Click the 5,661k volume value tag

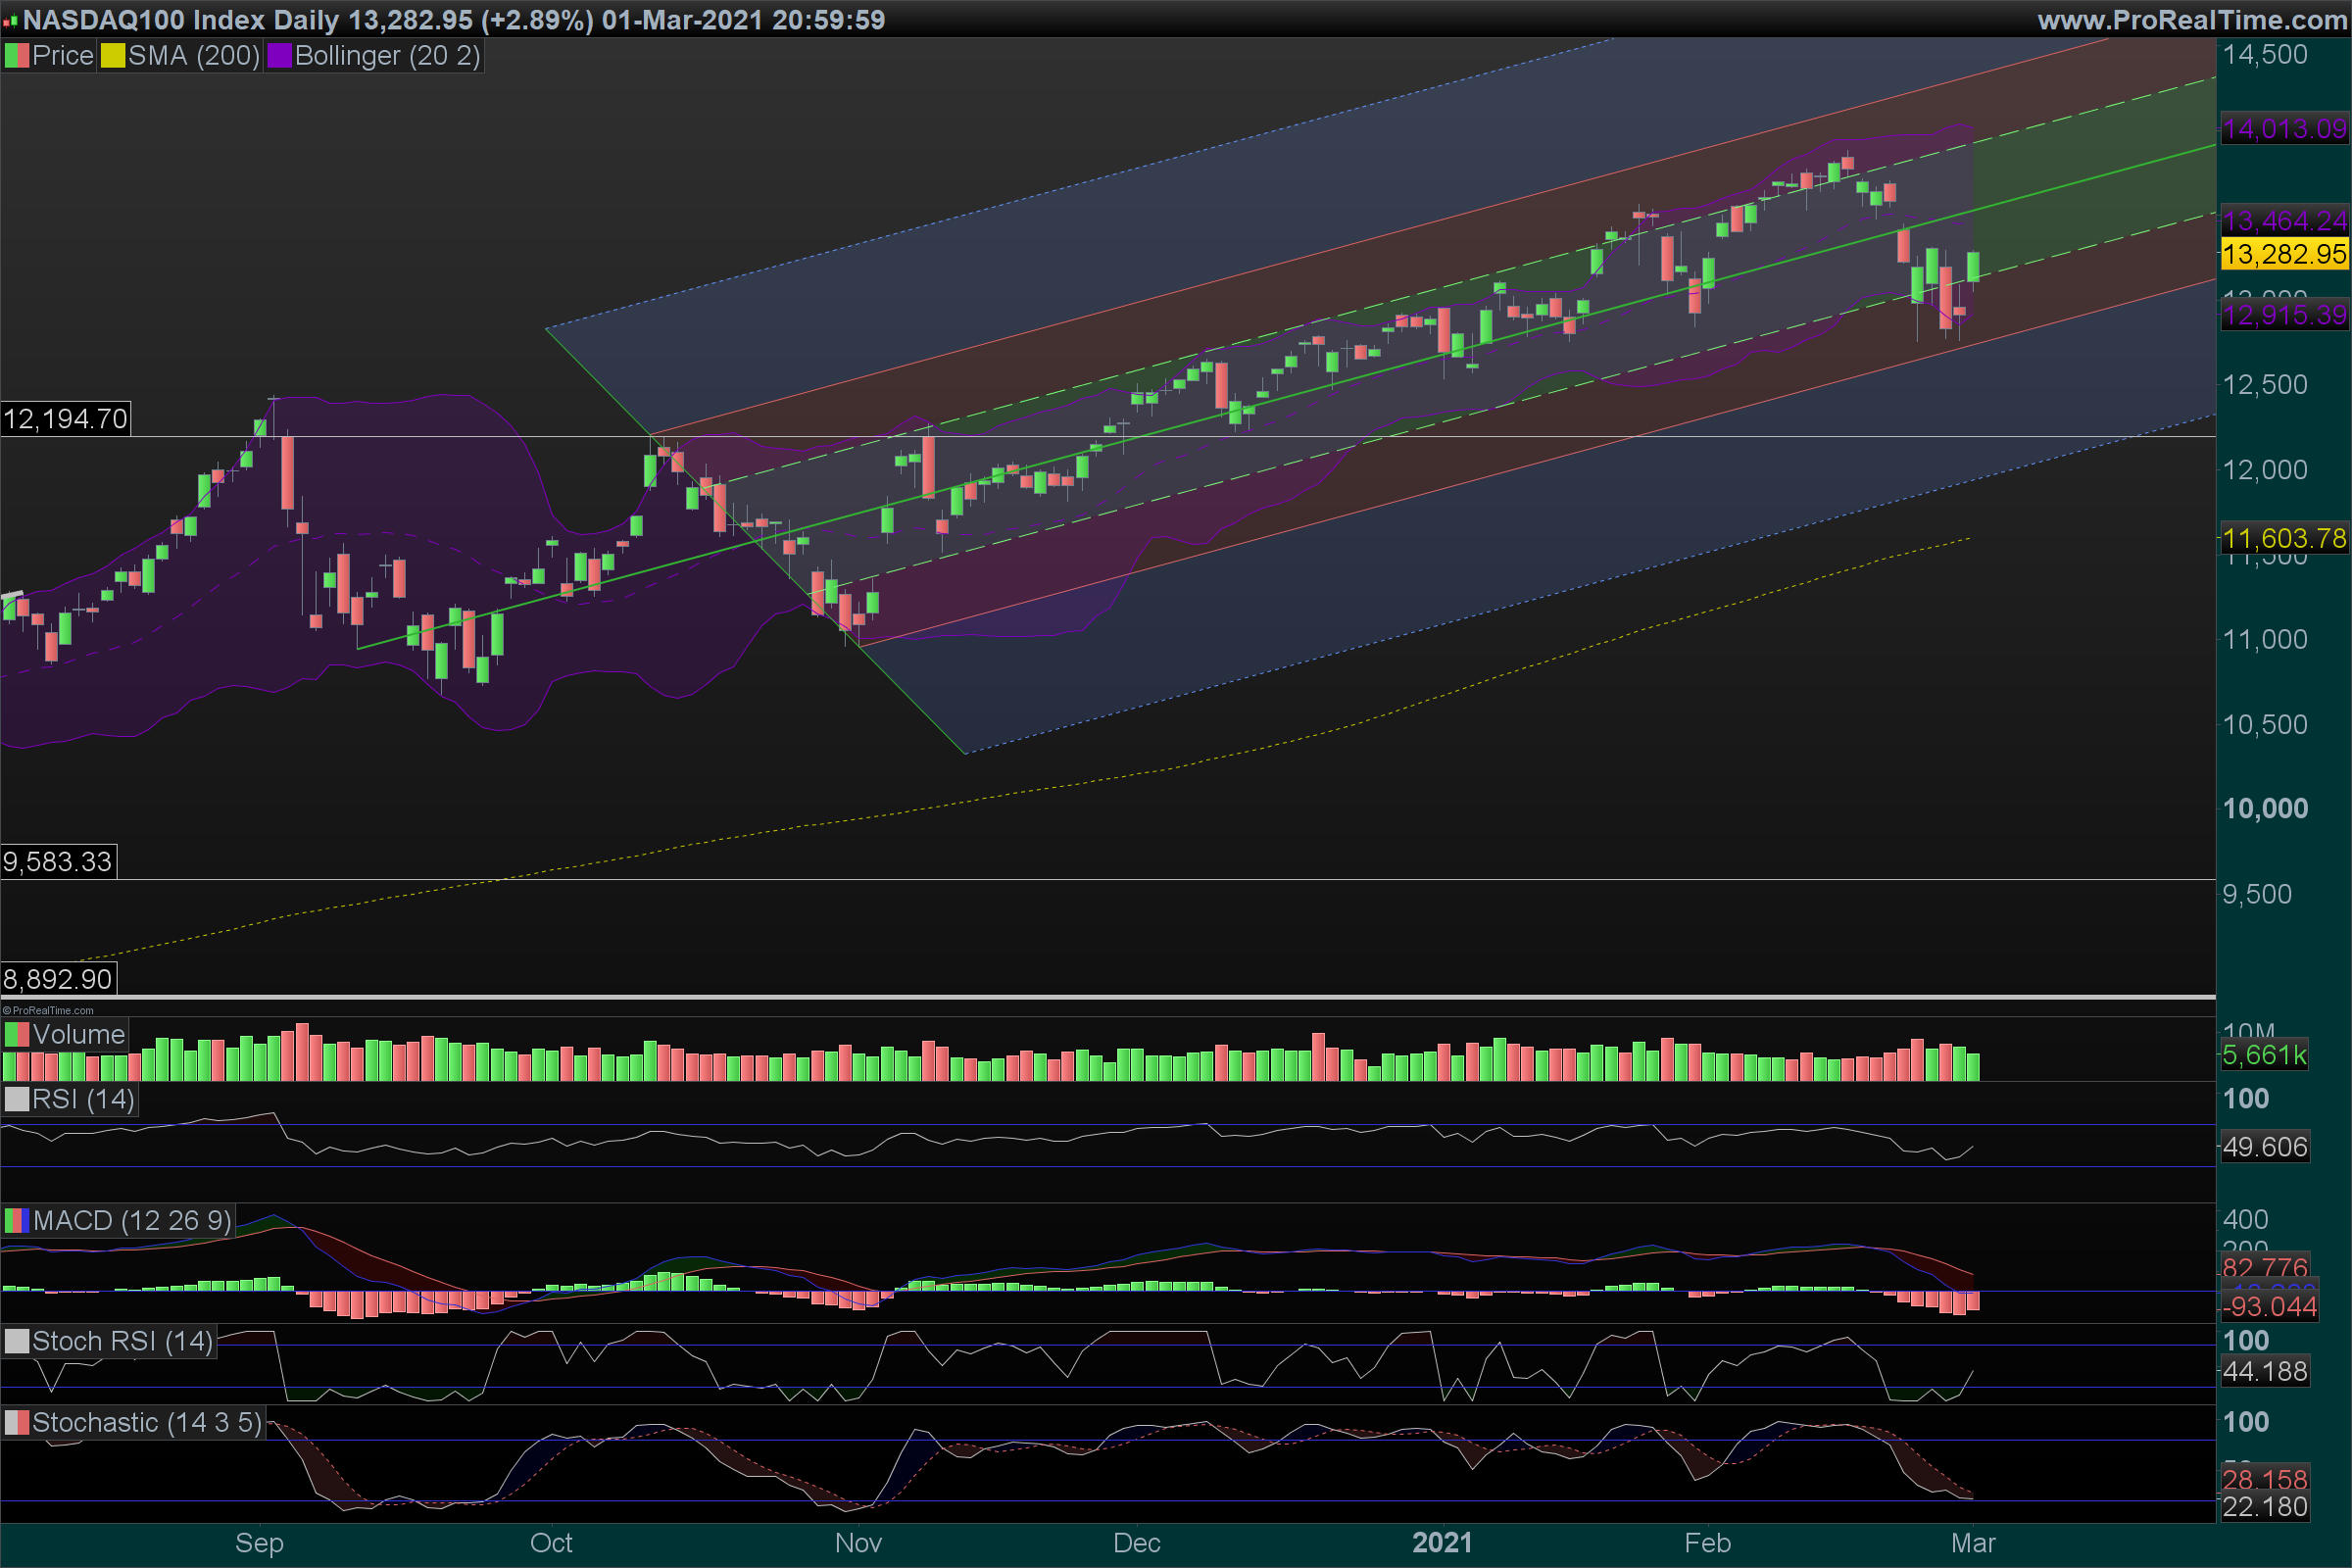click(2264, 1055)
